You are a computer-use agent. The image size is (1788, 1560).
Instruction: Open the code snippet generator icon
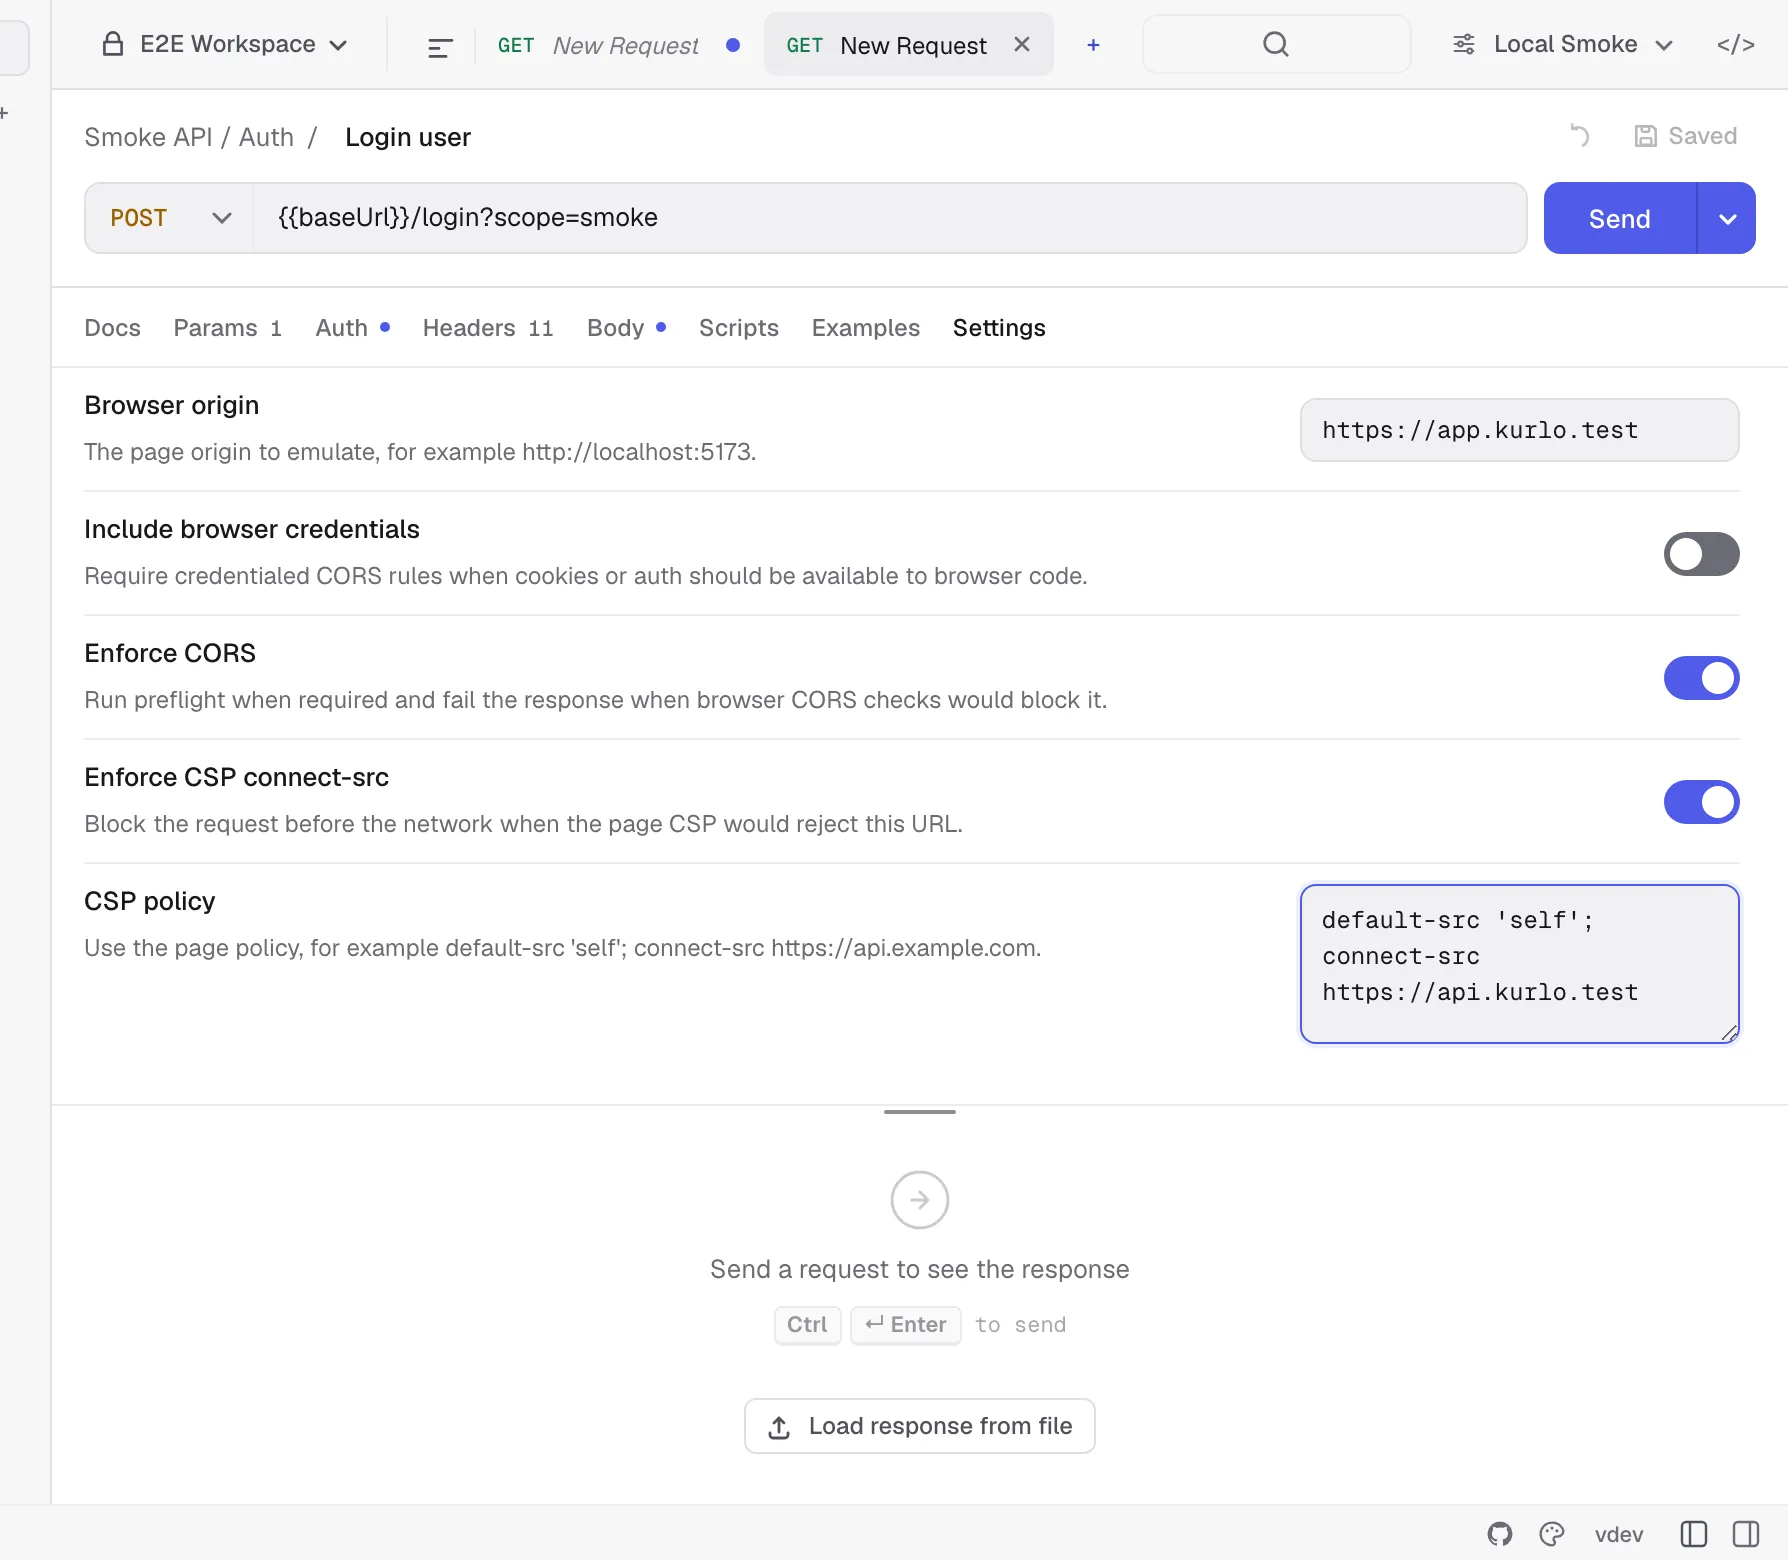[x=1736, y=44]
